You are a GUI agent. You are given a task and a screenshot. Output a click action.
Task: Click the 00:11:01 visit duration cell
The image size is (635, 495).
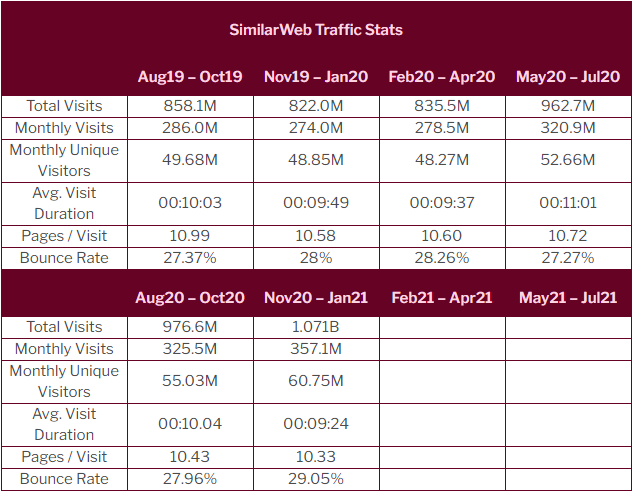(567, 203)
